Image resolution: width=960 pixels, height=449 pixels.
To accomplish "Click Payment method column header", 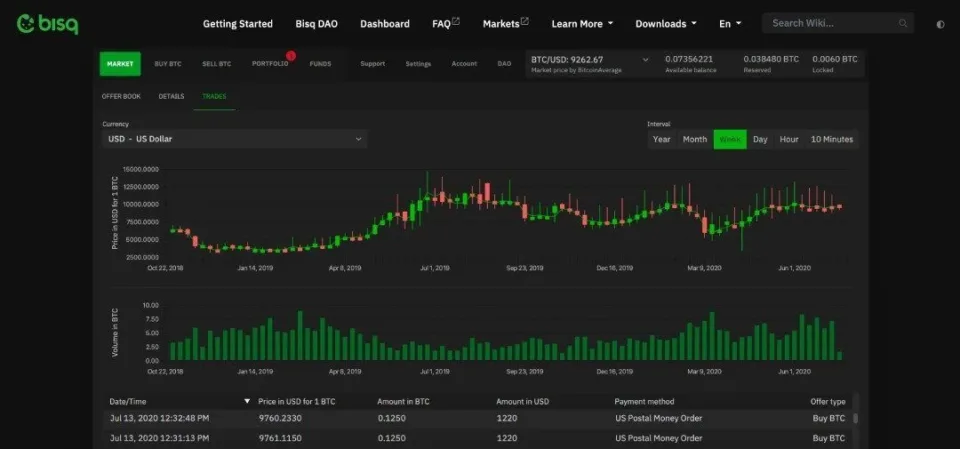I will coord(644,402).
